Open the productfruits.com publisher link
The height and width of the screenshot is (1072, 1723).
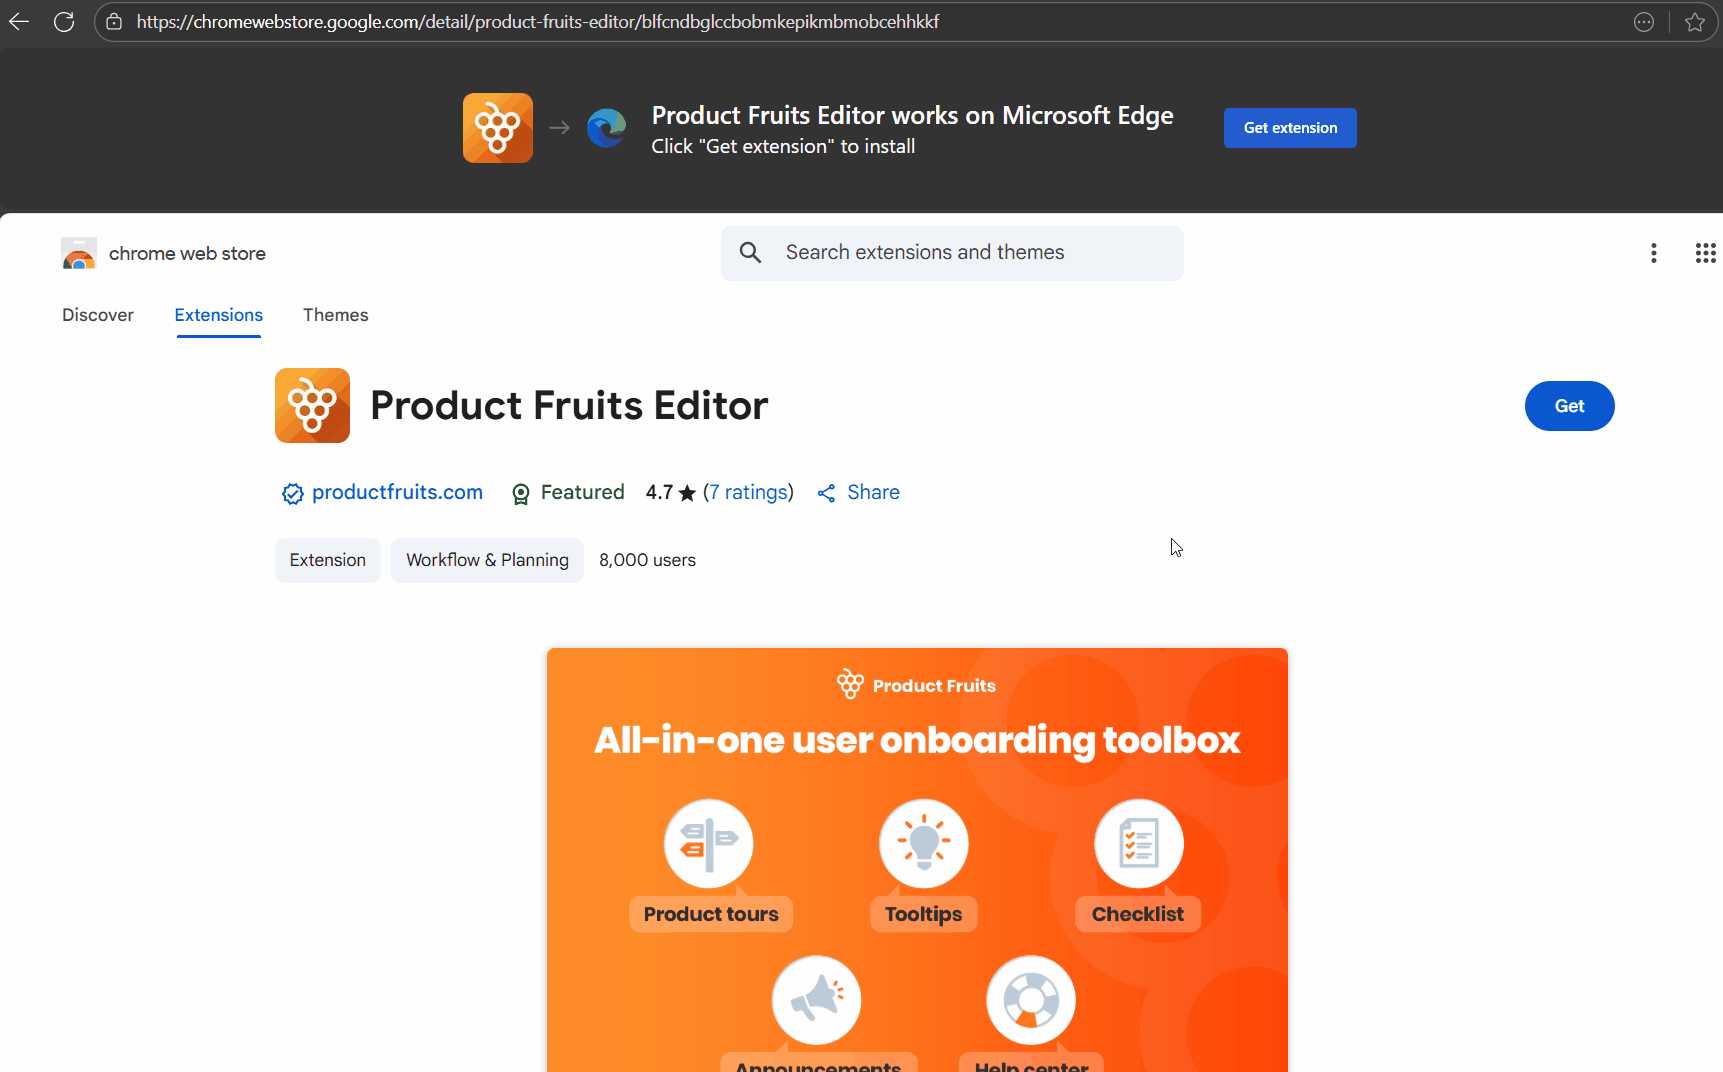coord(397,492)
